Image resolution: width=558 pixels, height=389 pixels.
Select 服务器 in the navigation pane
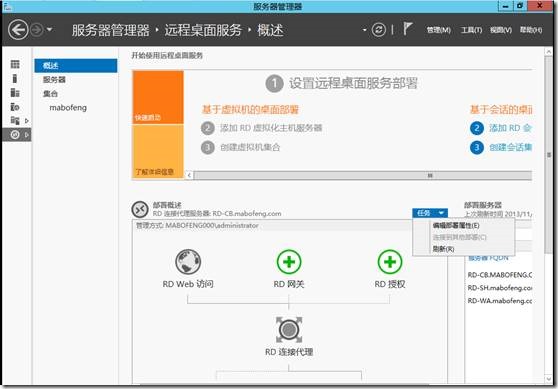tap(54, 79)
